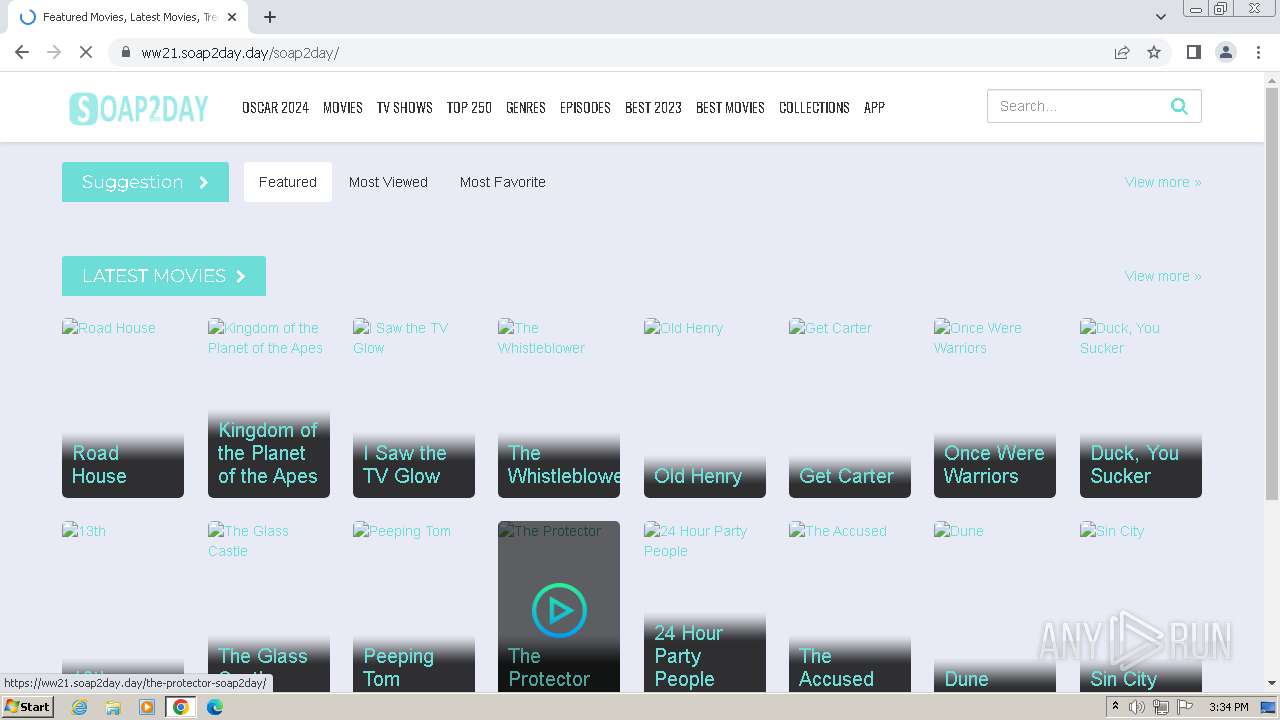Open Kingdom of the Planet of the Apes
The width and height of the screenshot is (1280, 720).
point(268,408)
